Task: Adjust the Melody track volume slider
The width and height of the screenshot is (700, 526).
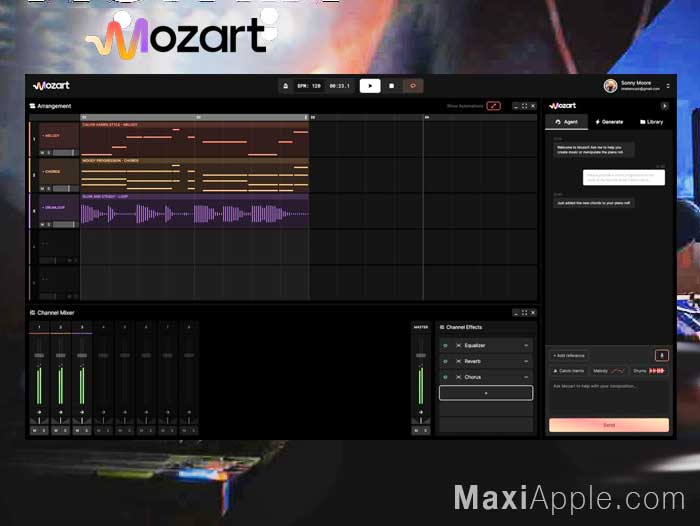Action: pyautogui.click(x=66, y=153)
